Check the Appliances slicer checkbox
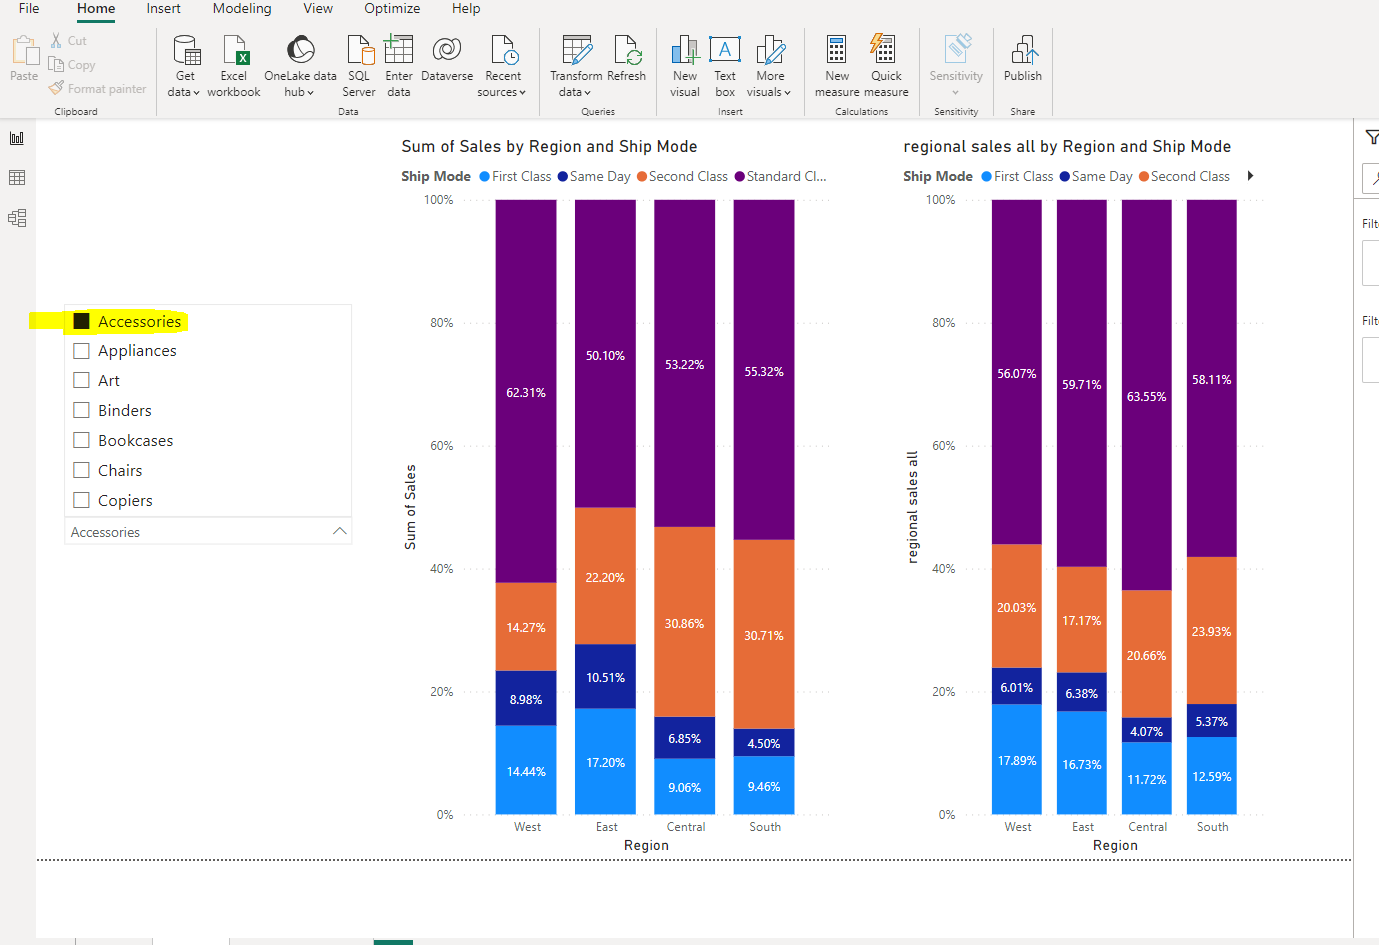 [82, 351]
